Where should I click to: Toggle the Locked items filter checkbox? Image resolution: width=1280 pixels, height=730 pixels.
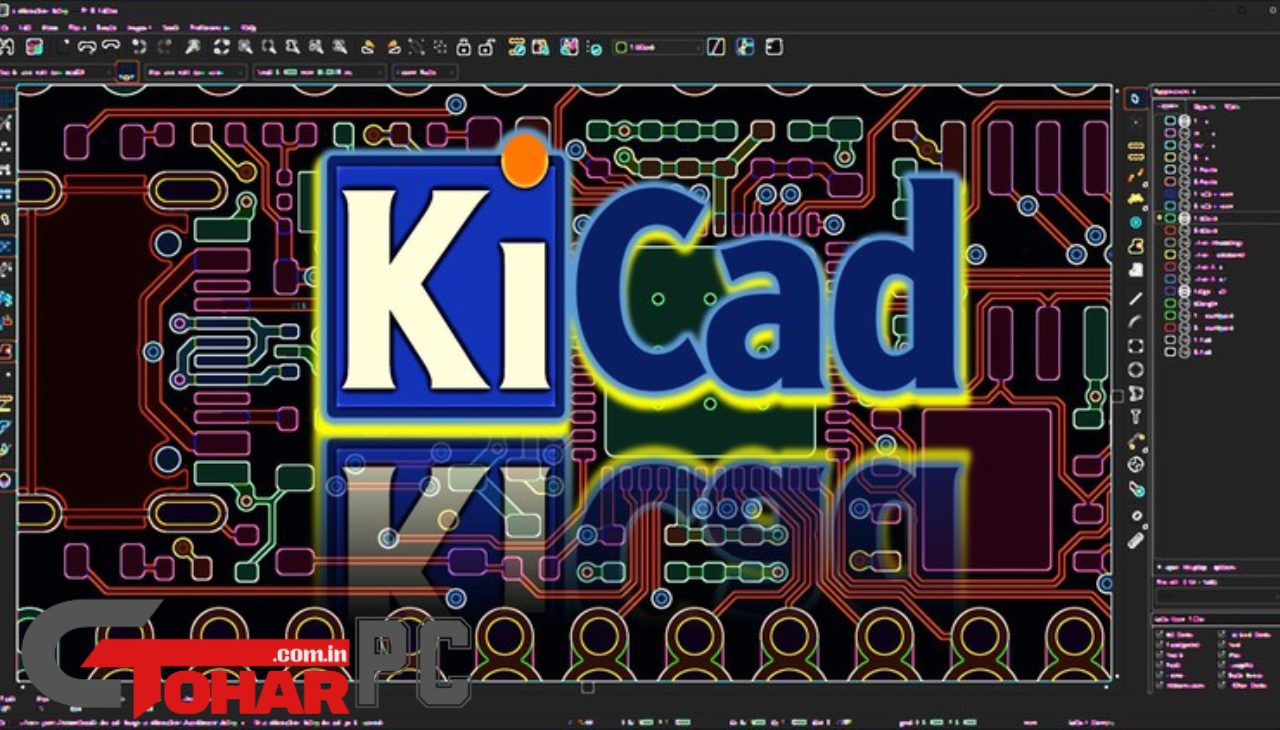(1221, 635)
